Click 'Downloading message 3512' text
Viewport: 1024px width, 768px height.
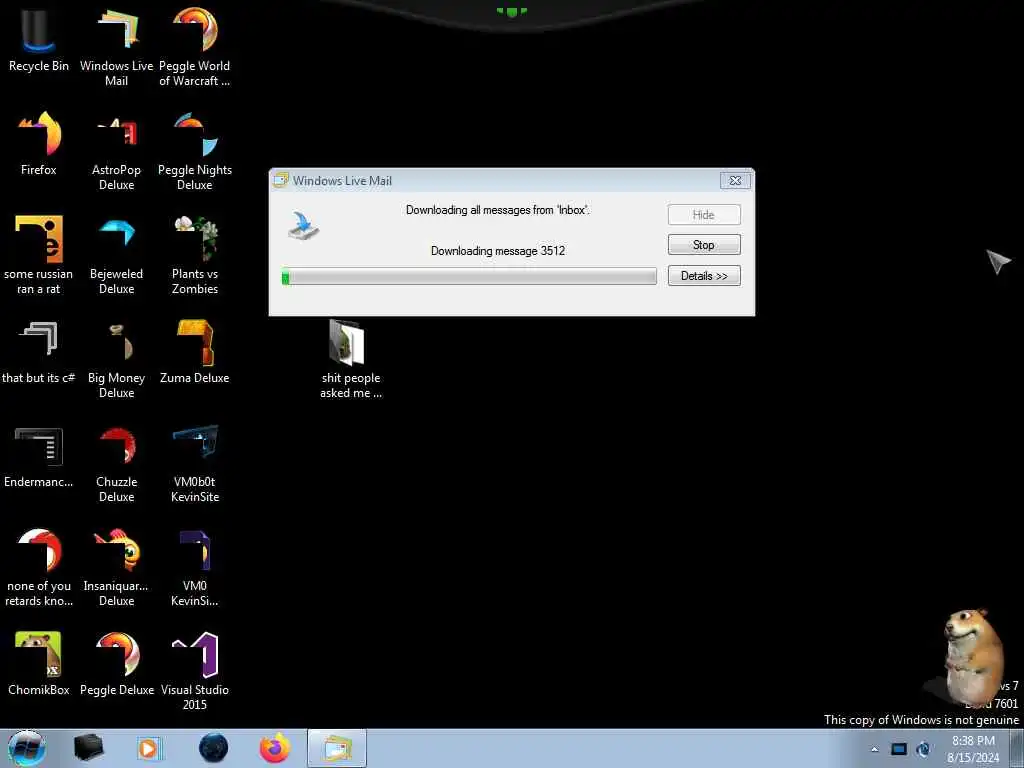tap(498, 251)
